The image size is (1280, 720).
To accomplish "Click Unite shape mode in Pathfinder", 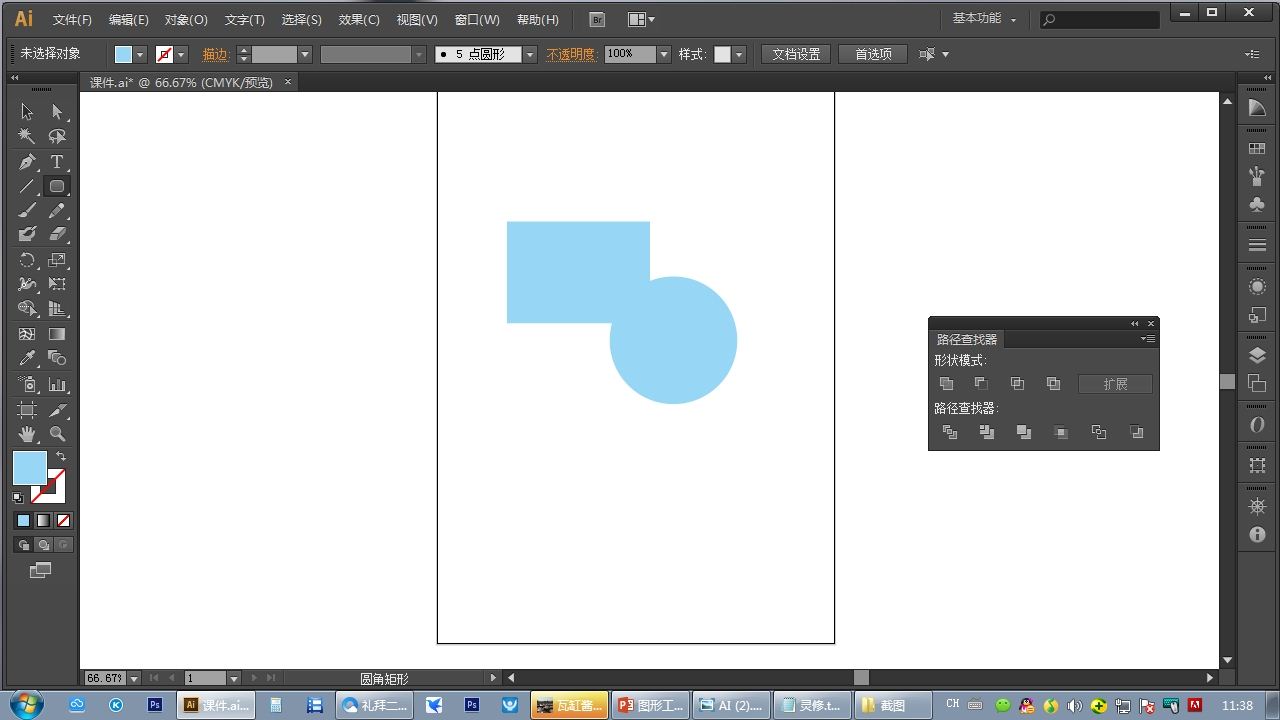I will 946,384.
